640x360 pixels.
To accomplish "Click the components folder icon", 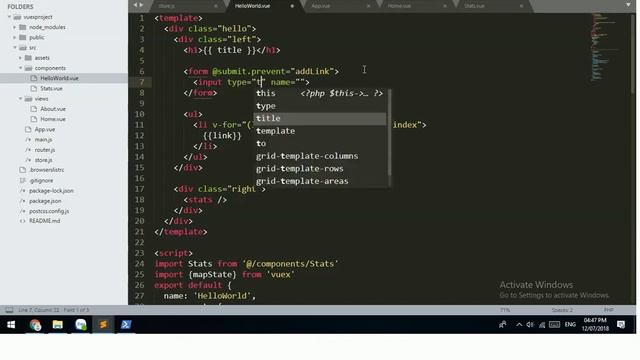I will coord(28,68).
